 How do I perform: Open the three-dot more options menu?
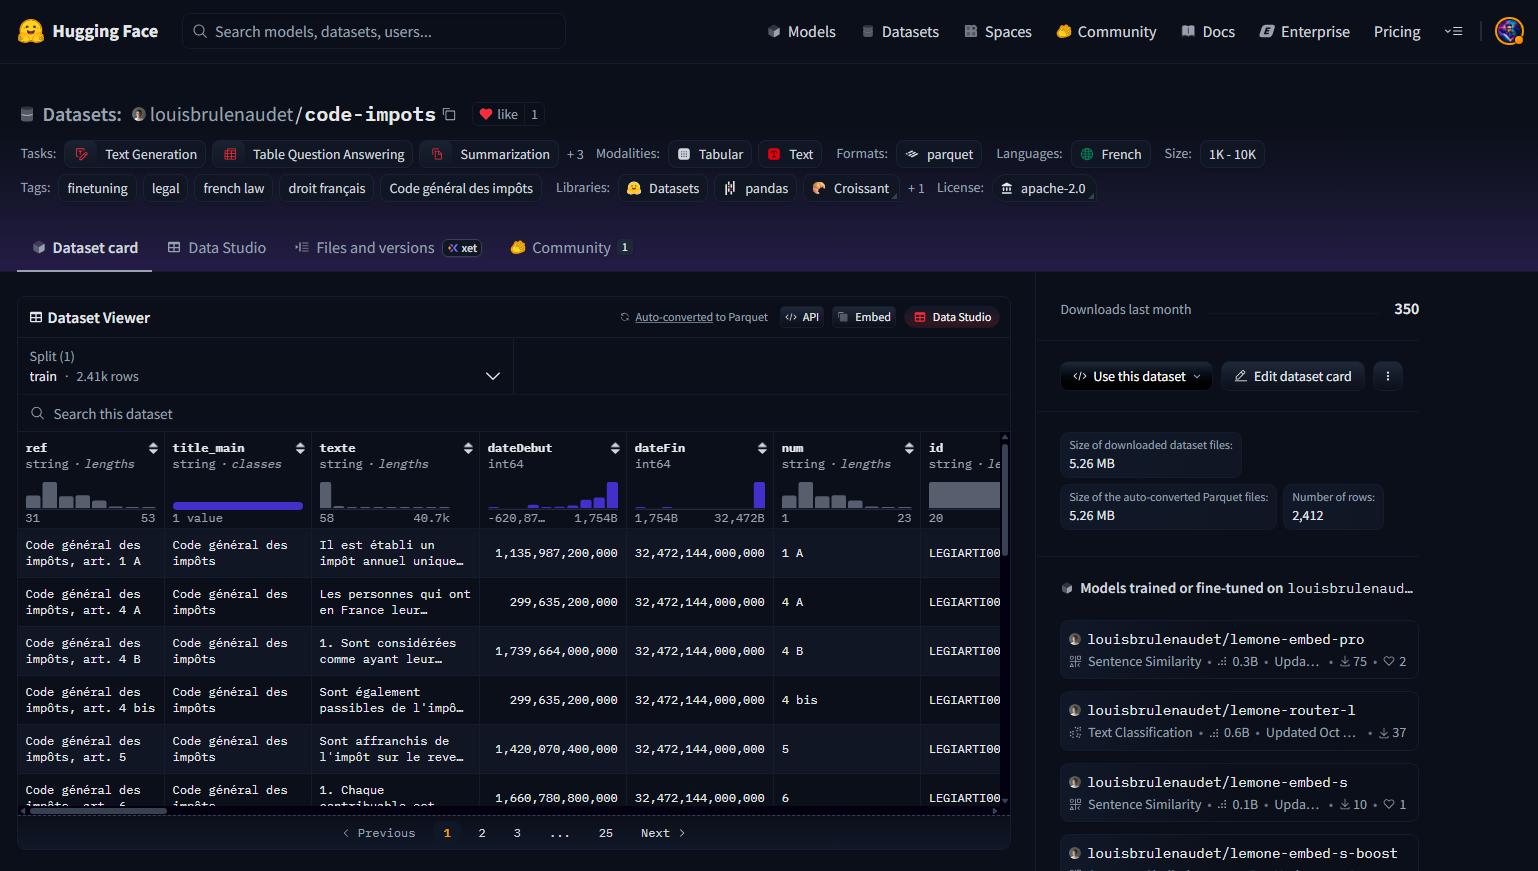[1387, 376]
